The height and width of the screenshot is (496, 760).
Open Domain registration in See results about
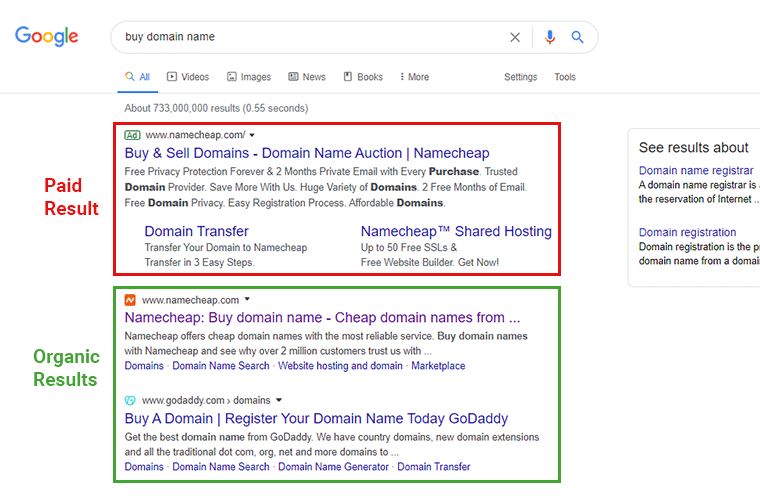[687, 232]
